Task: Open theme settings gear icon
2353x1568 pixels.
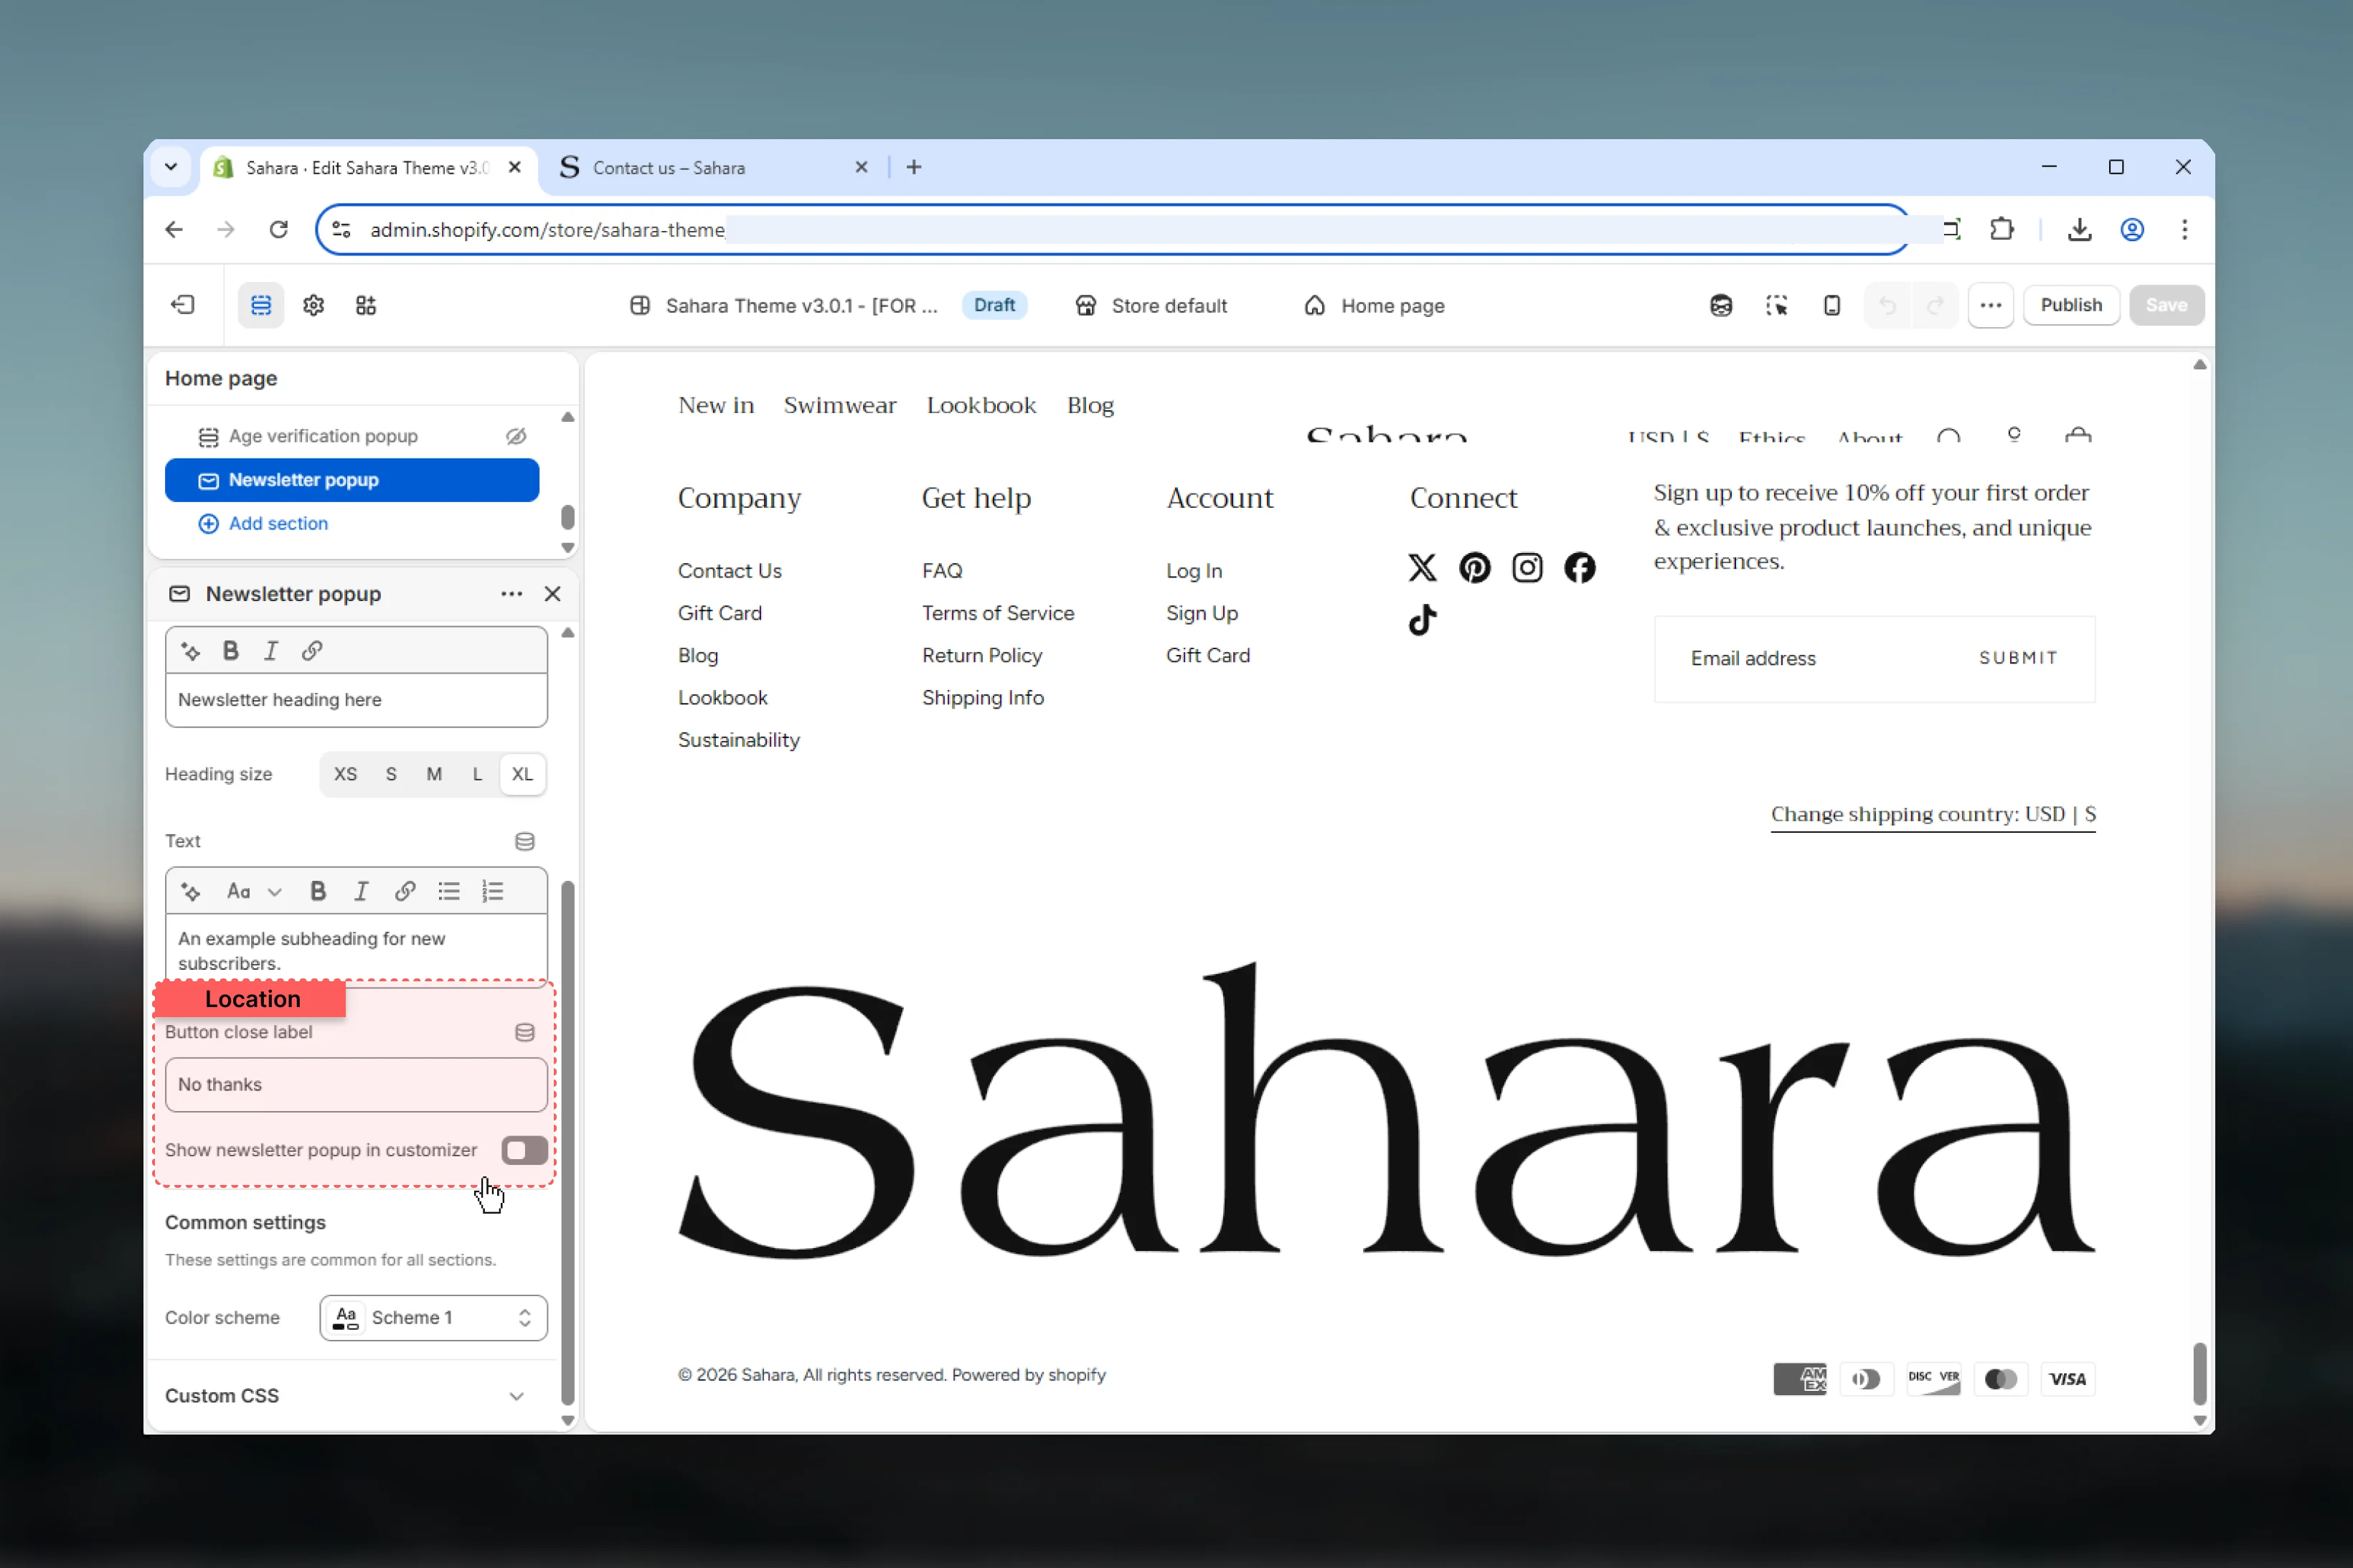Action: point(313,305)
